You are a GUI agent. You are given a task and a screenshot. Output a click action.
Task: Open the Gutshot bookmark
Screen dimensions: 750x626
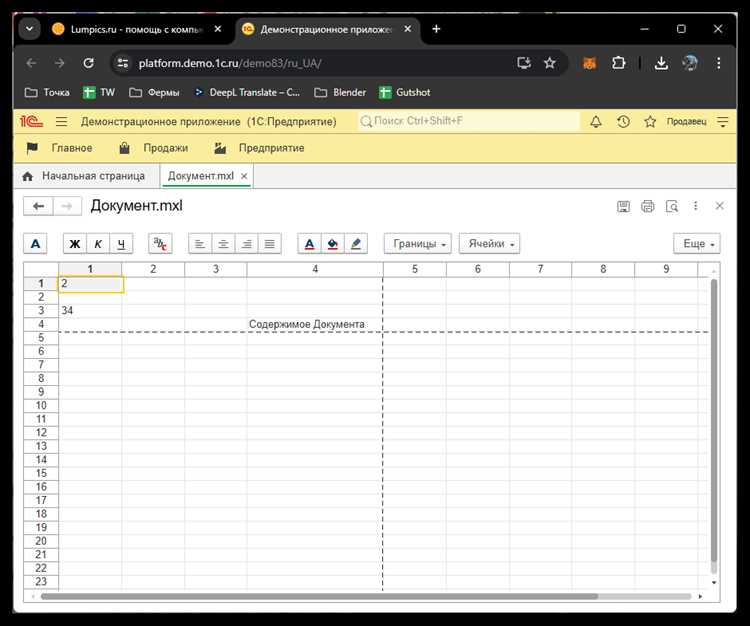click(x=405, y=92)
